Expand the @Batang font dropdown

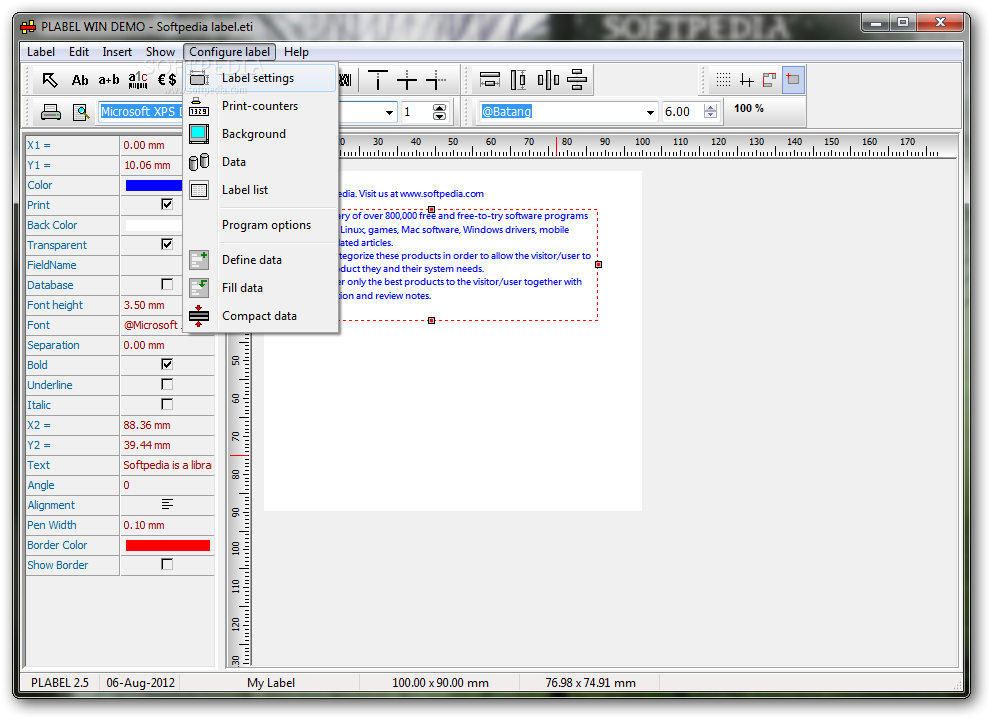[x=650, y=112]
